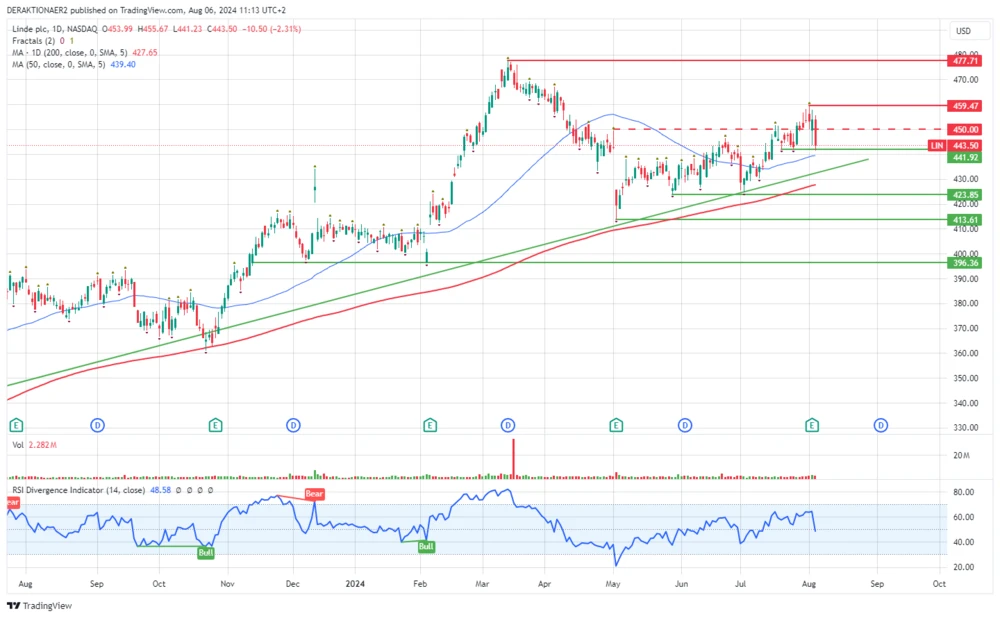This screenshot has height=618, width=1000.
Task: Click the Bear divergence flag on RSI panel
Action: pos(313,493)
